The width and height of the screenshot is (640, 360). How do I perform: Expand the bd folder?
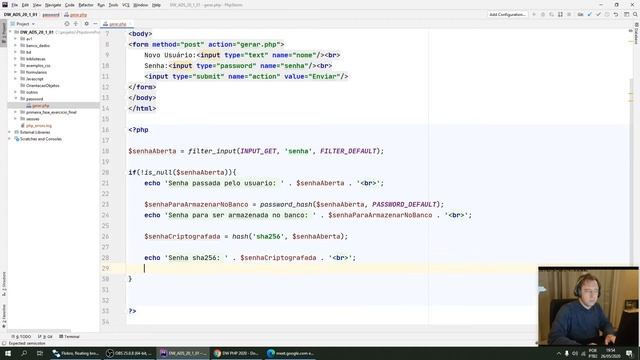coord(16,52)
